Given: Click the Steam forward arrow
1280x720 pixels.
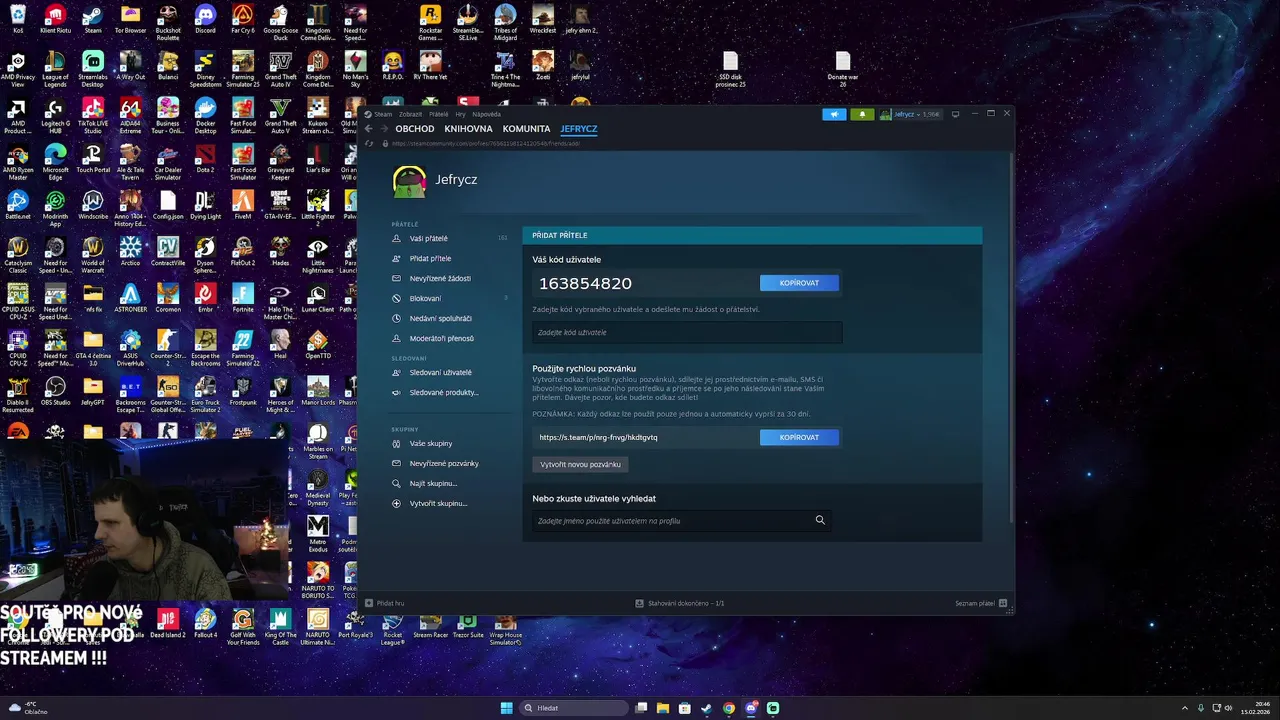Looking at the screenshot, I should pos(384,129).
